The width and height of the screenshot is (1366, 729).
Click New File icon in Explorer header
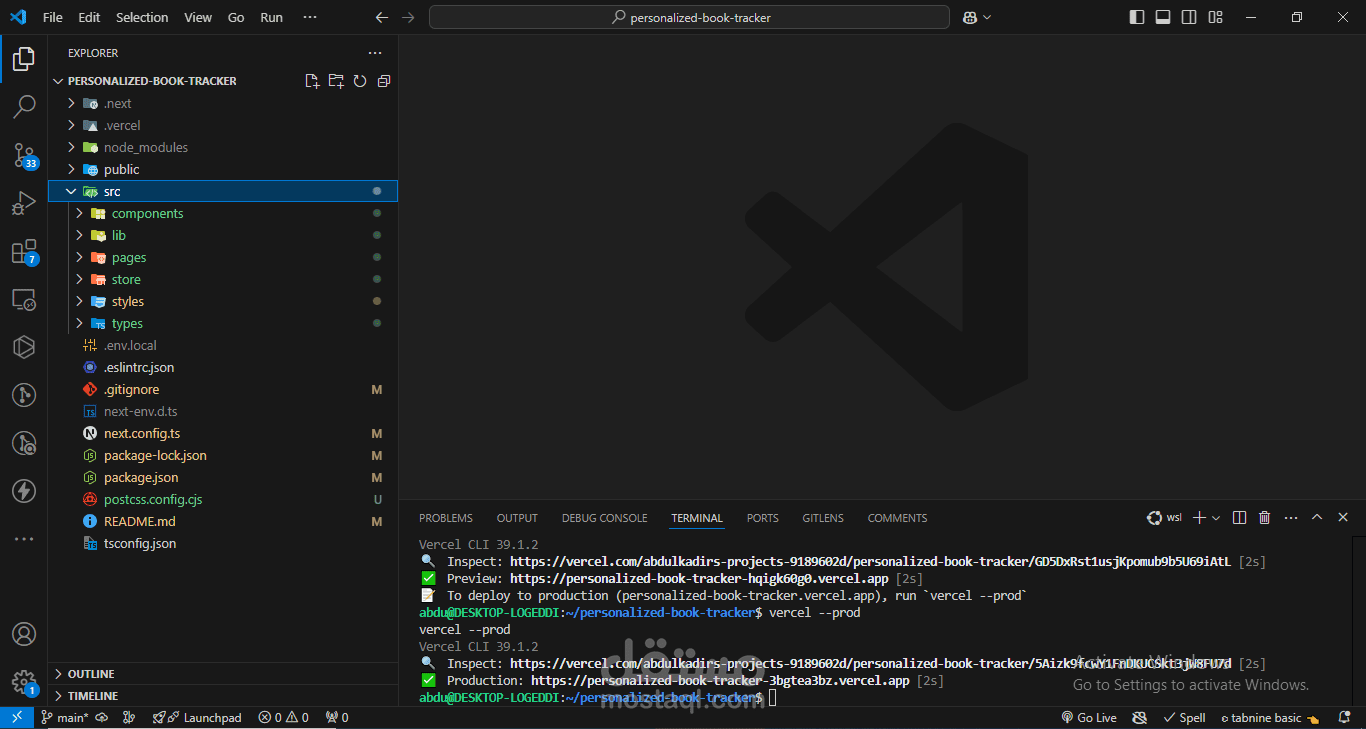(312, 81)
